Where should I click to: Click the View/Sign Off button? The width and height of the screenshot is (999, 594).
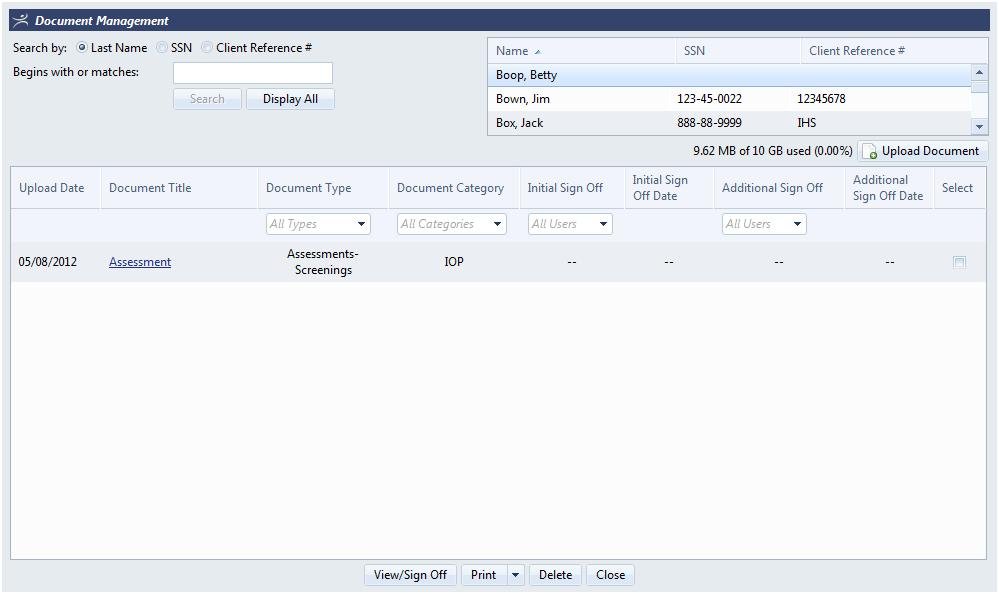[410, 575]
